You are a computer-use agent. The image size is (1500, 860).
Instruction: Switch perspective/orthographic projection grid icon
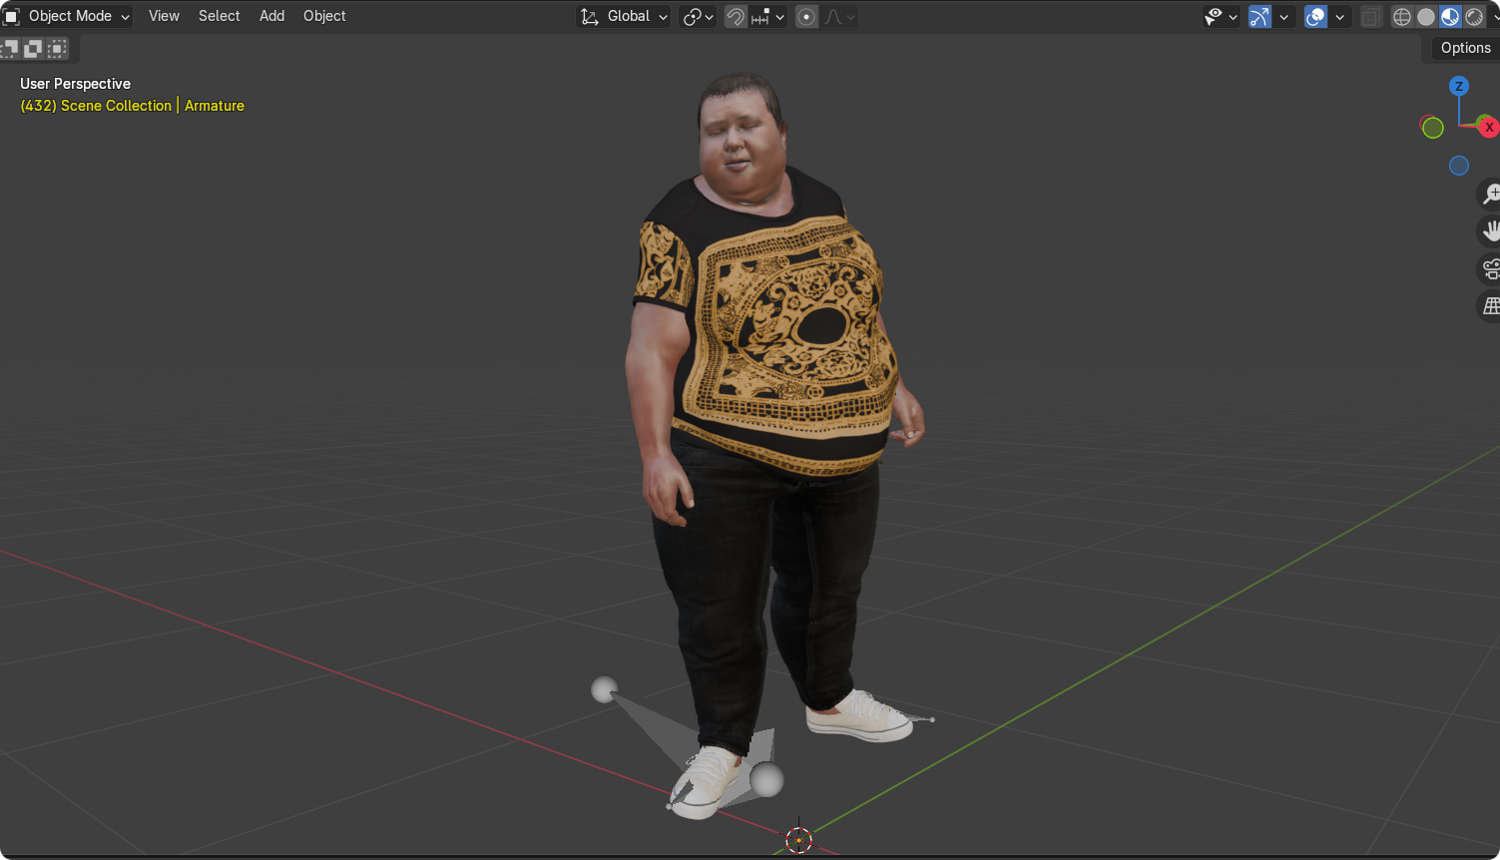tap(1489, 306)
